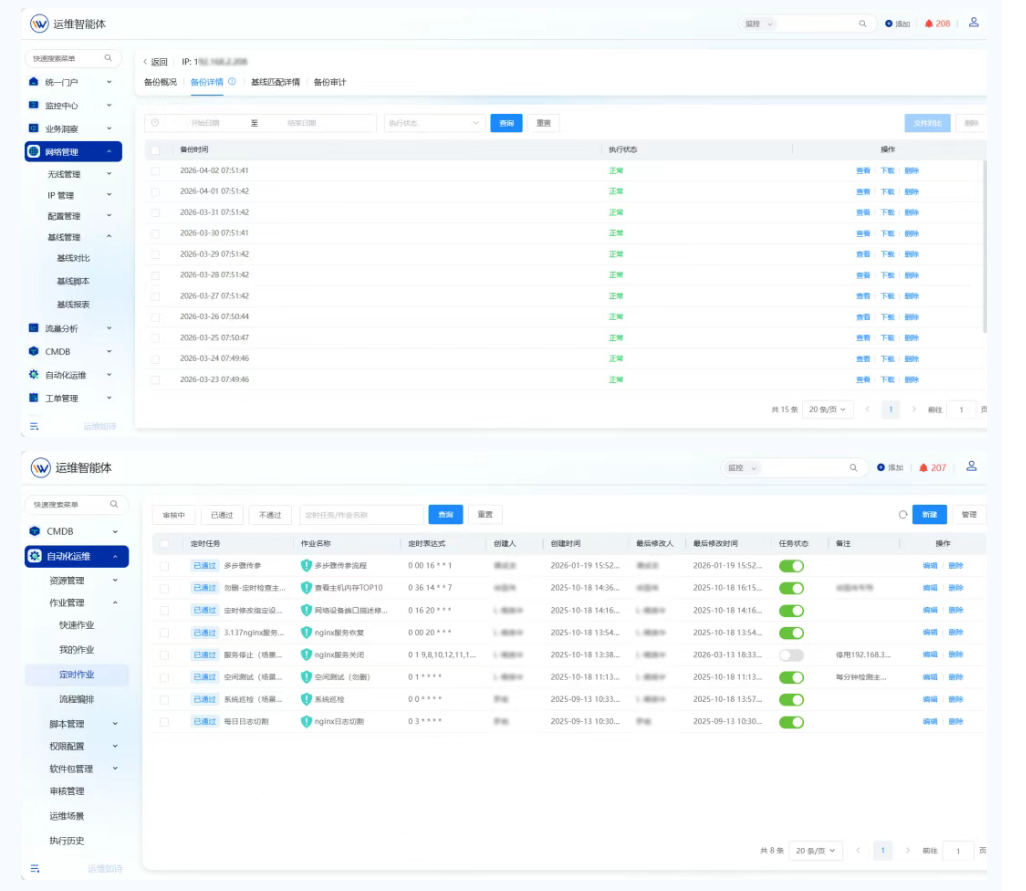1026x891 pixels.
Task: Click the 新建 button
Action: point(929,514)
